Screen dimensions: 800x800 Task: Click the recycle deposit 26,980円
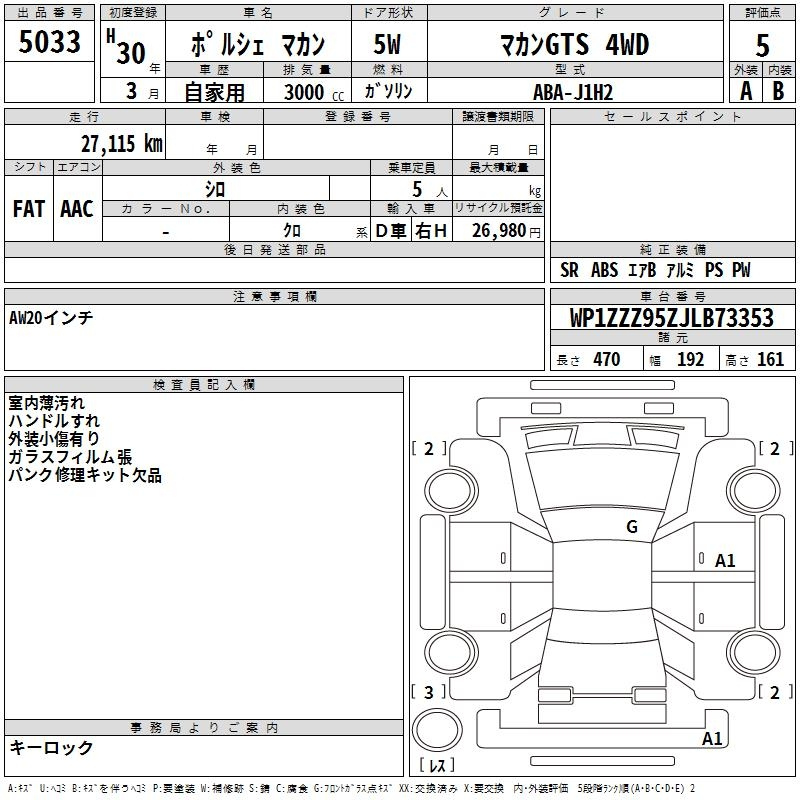(x=506, y=231)
